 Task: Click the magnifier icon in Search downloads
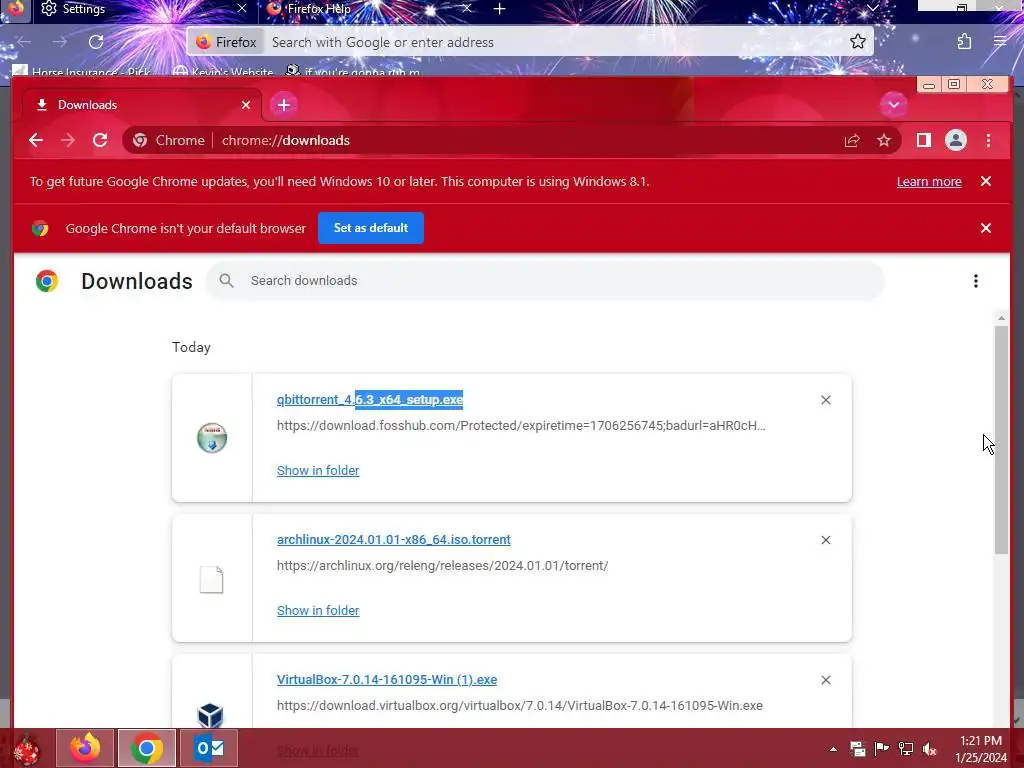[x=227, y=281]
